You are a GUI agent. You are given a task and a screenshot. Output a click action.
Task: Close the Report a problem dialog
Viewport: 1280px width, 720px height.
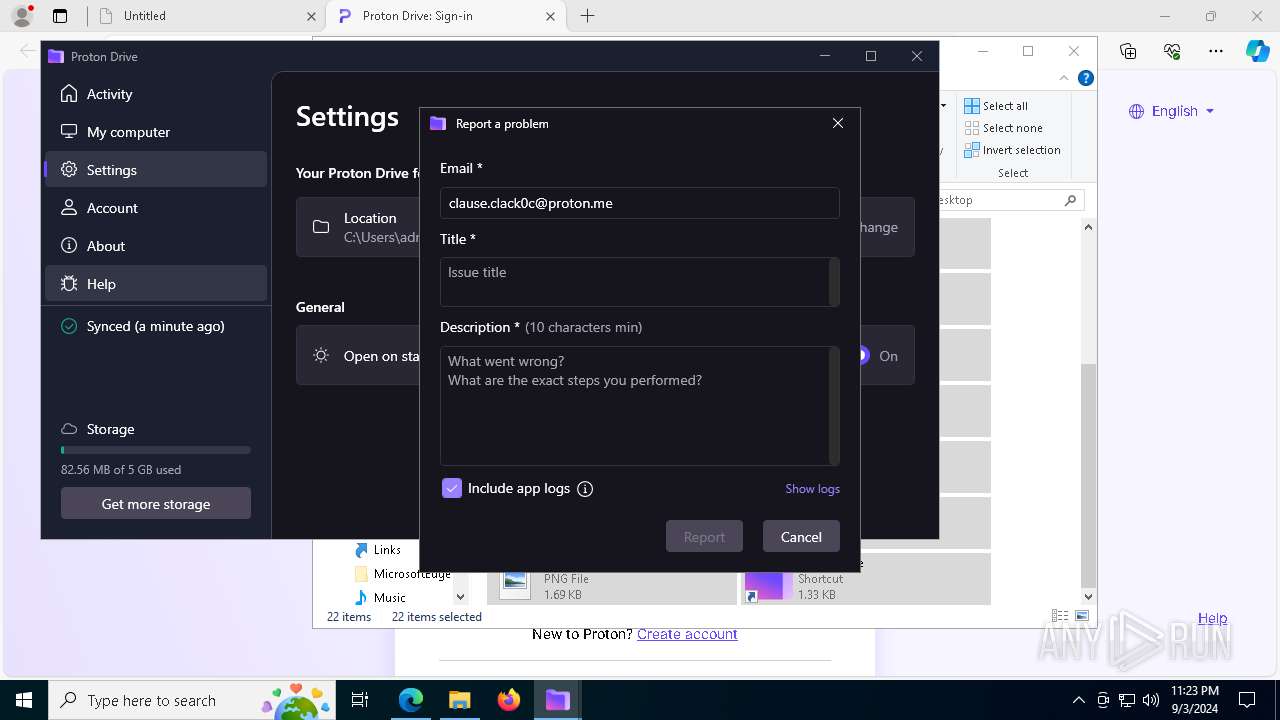tap(838, 123)
